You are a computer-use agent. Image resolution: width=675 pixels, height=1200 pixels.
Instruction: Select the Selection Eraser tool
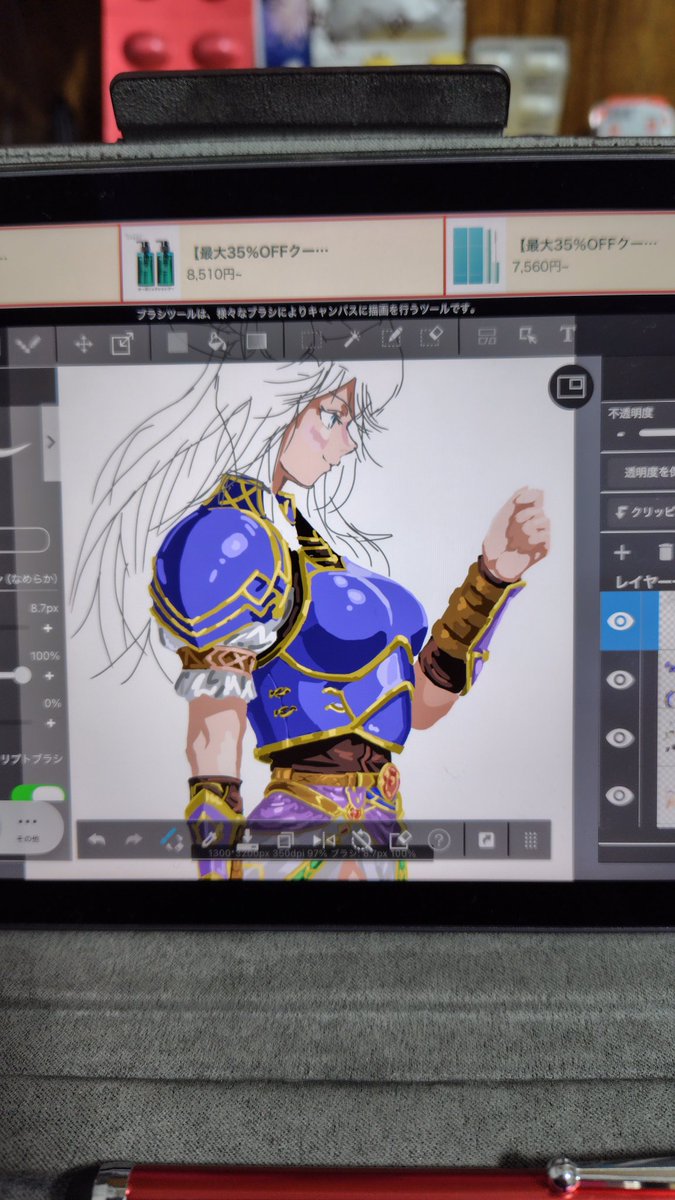tap(431, 338)
